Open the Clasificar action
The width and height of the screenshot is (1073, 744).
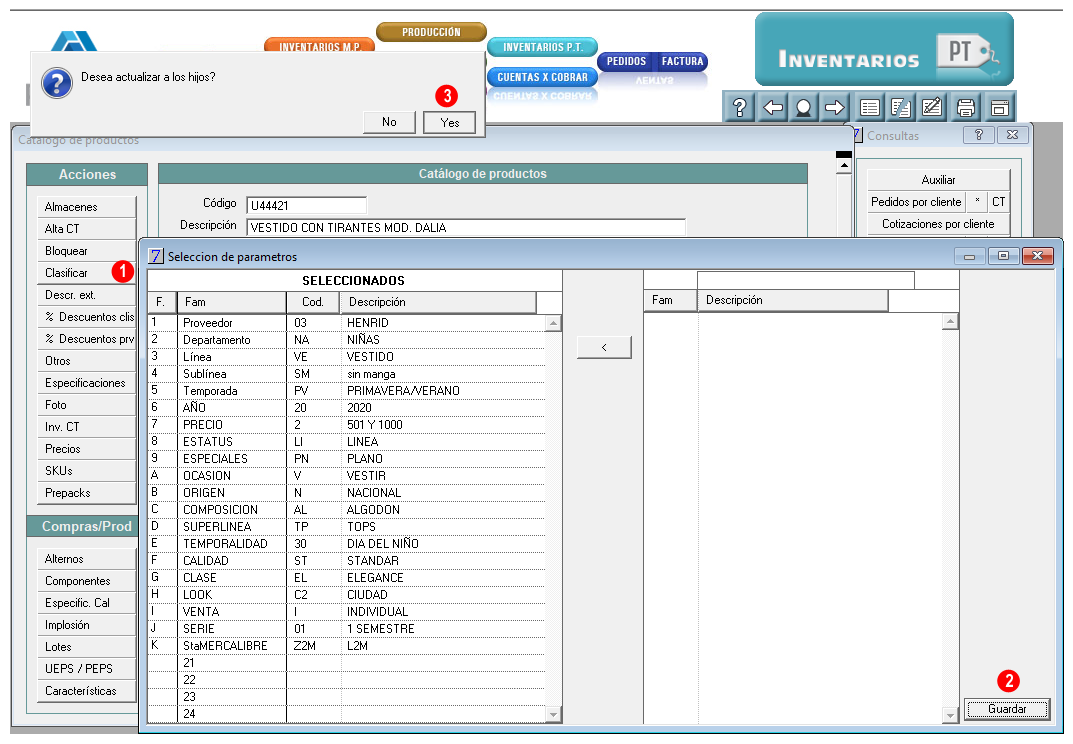point(86,272)
